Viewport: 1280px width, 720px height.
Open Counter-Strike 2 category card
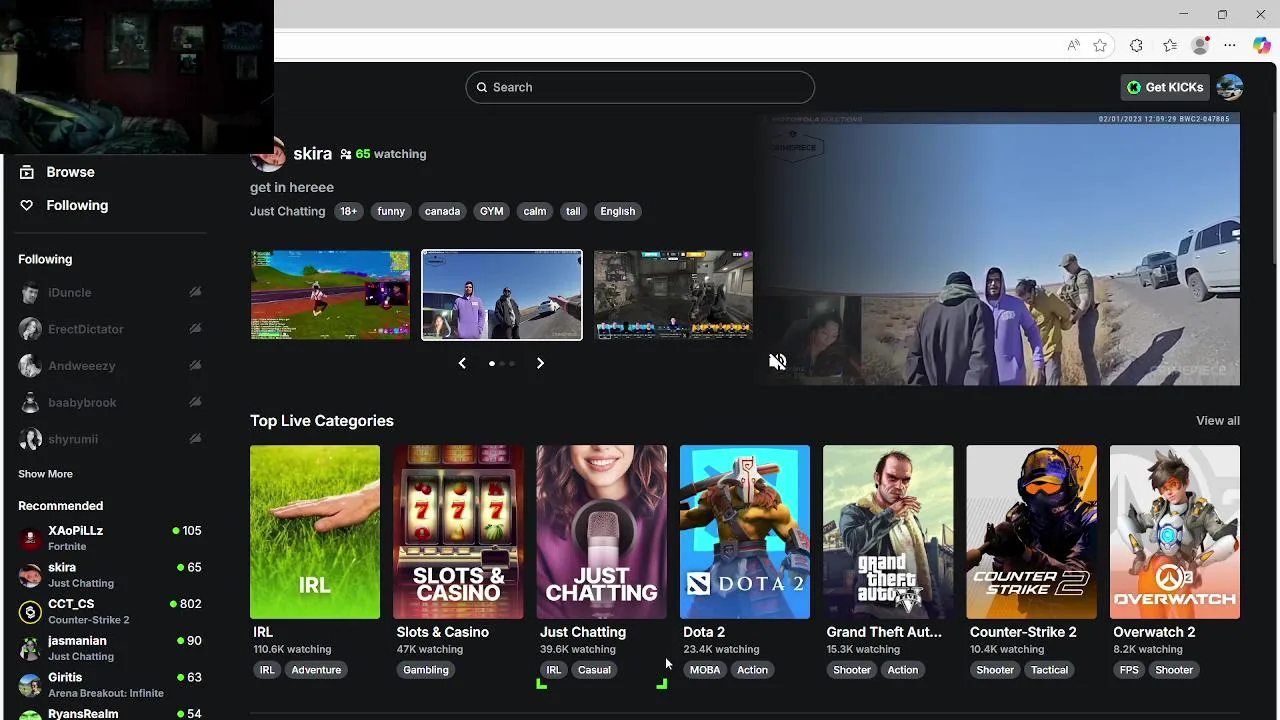point(1031,532)
